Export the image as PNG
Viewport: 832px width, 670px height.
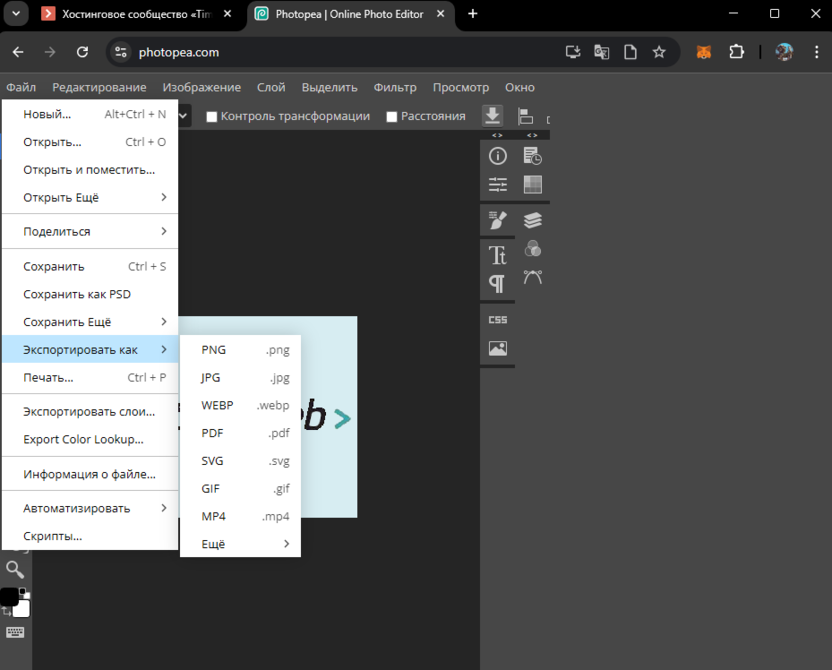tap(240, 350)
